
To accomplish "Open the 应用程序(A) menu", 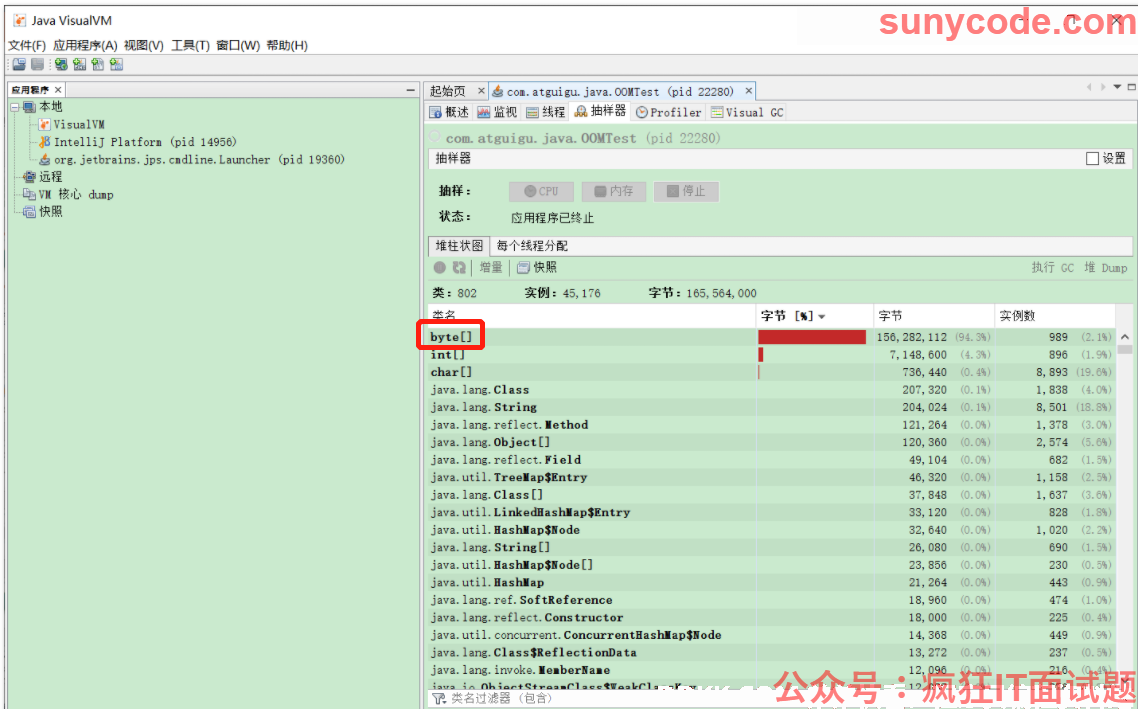I will click(x=85, y=45).
